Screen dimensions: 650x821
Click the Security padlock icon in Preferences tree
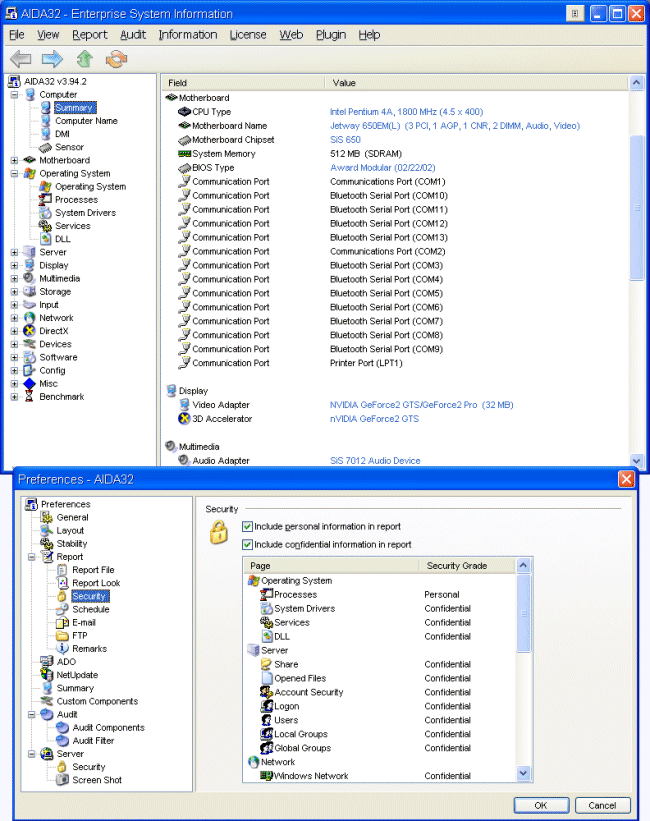[62, 596]
